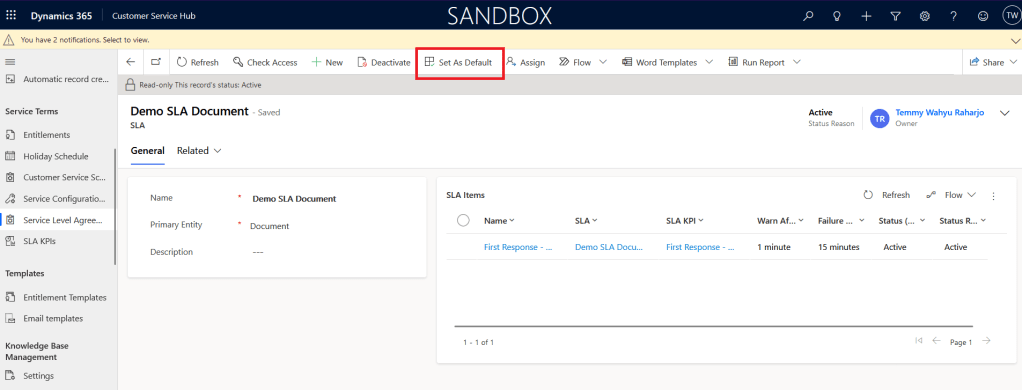Screen dimensions: 1022x390
Task: Select the General tab
Action: click(147, 151)
